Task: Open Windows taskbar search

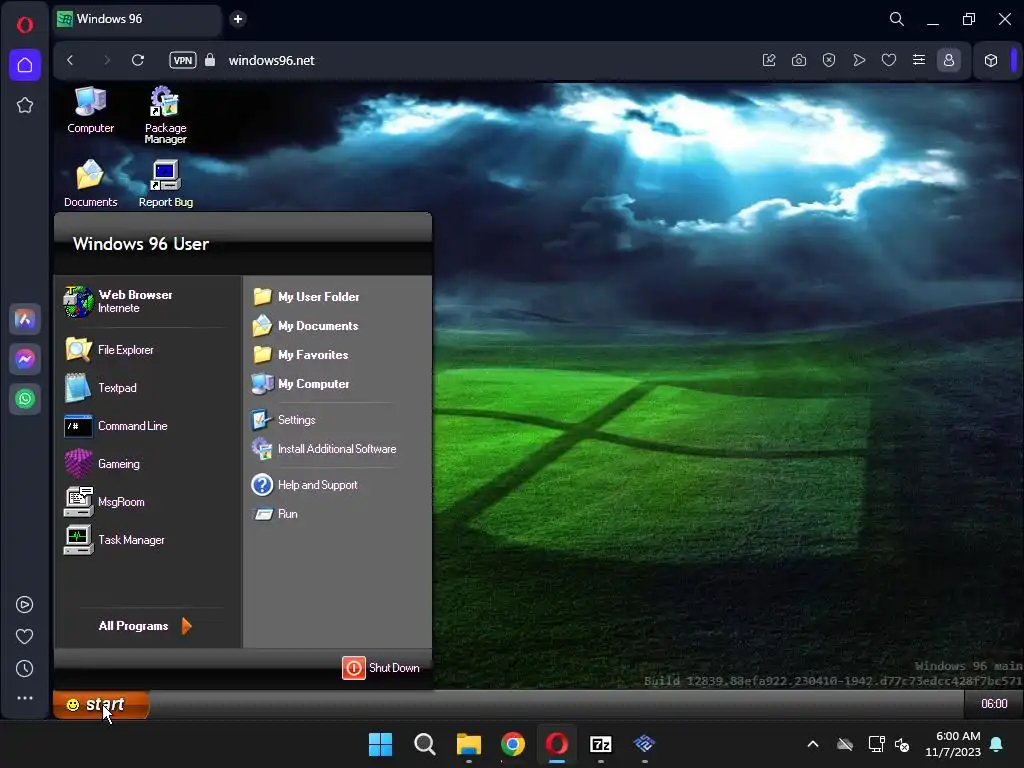Action: point(424,744)
